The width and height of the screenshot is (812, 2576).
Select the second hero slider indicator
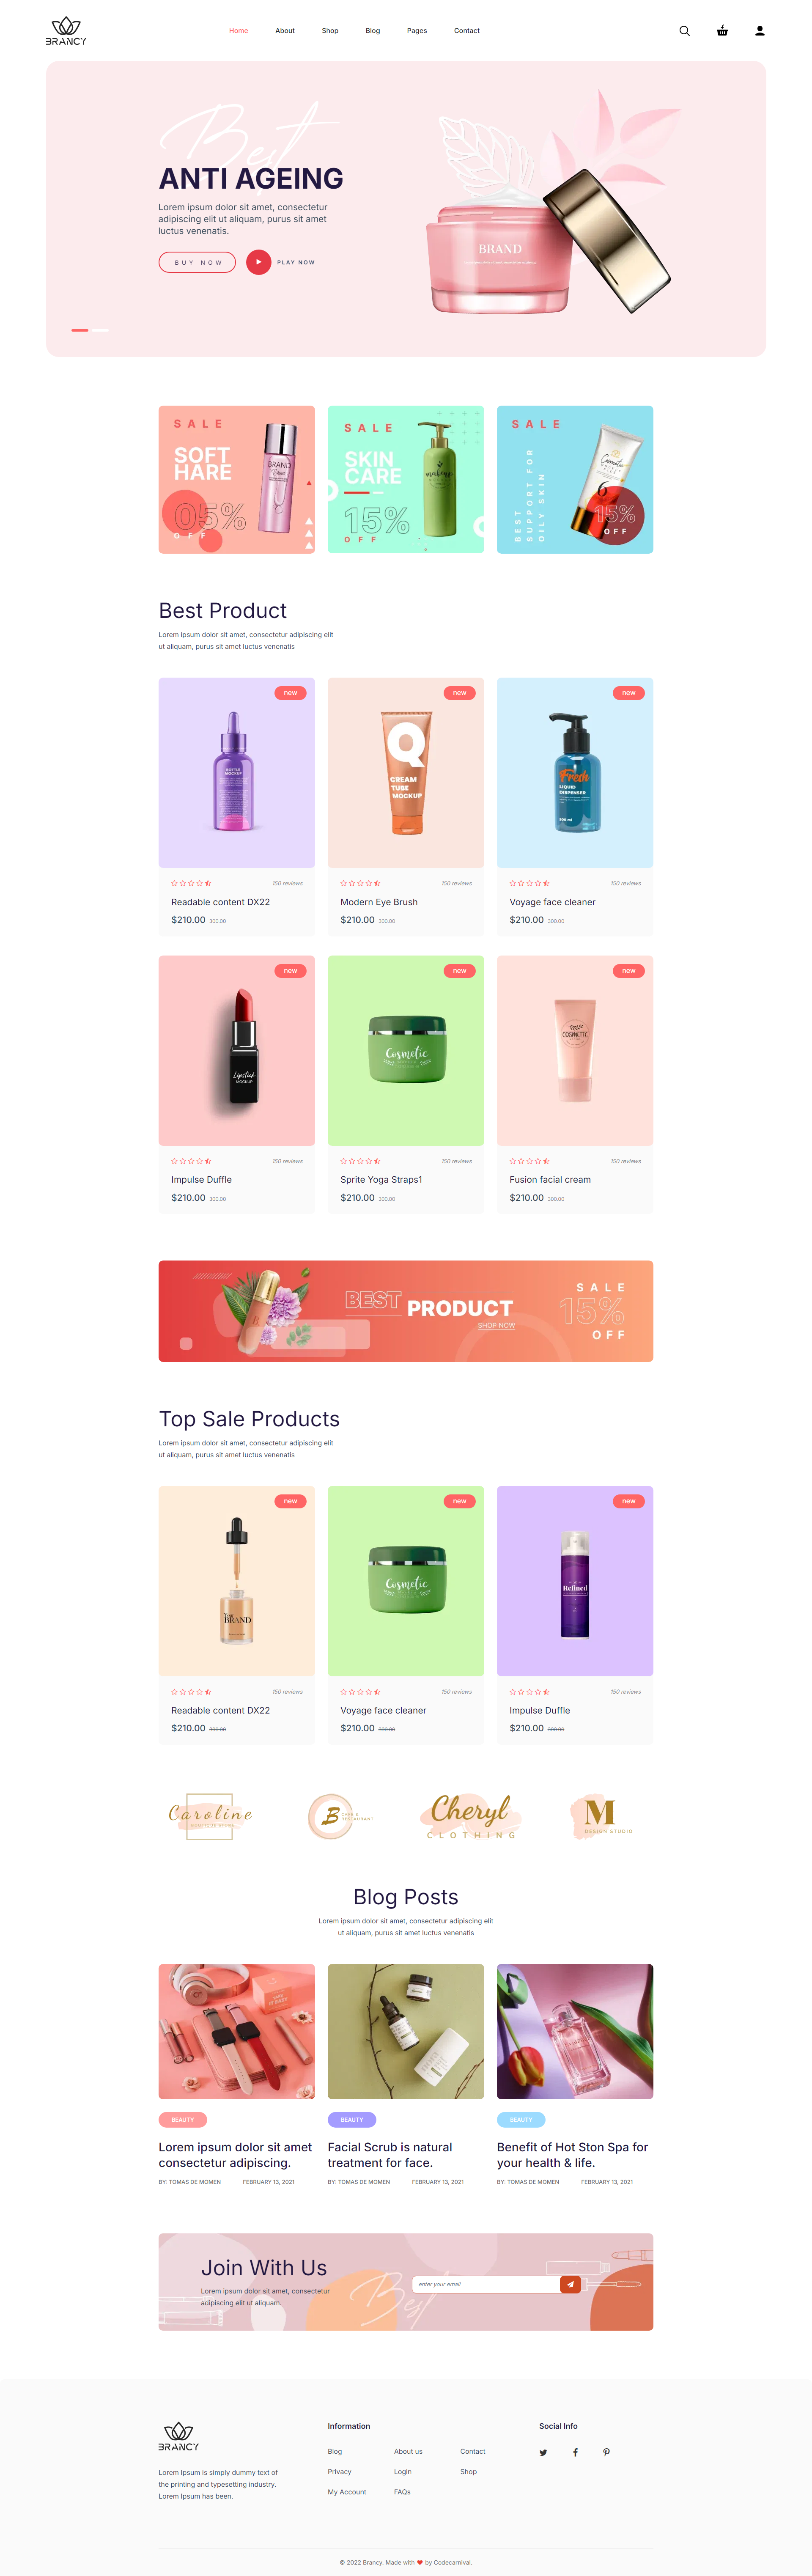pos(100,330)
